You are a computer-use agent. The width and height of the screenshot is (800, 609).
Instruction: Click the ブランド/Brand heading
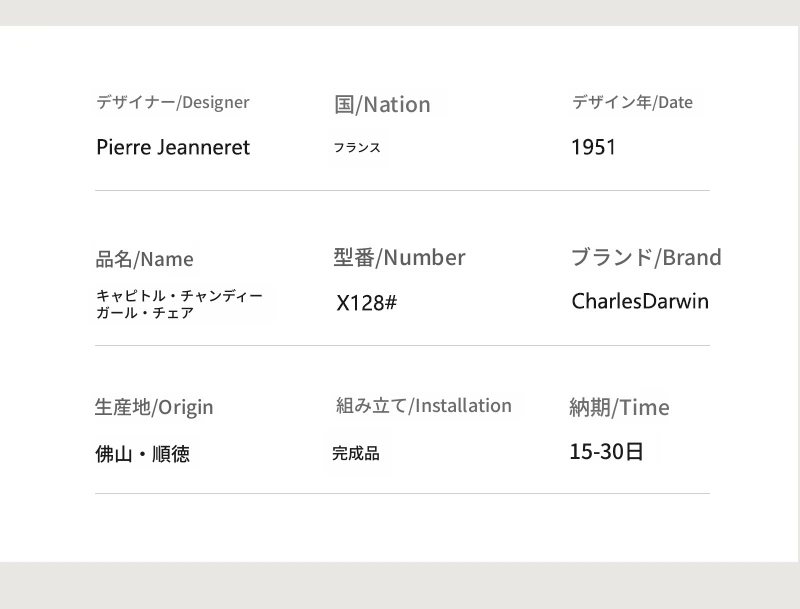pos(646,257)
